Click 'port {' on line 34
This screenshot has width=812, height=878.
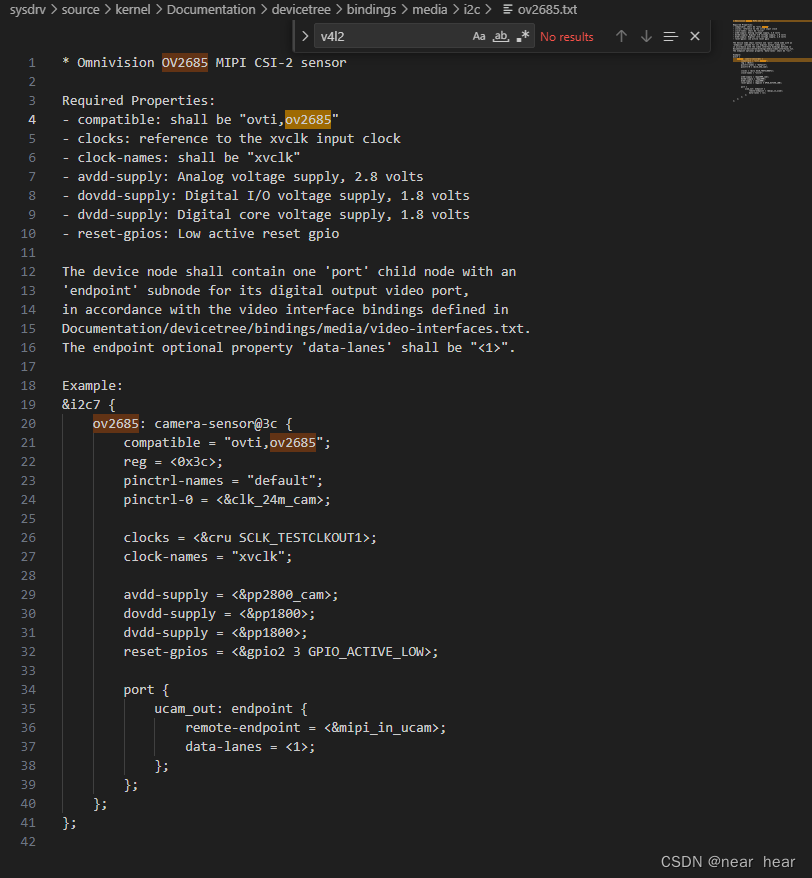pos(146,689)
